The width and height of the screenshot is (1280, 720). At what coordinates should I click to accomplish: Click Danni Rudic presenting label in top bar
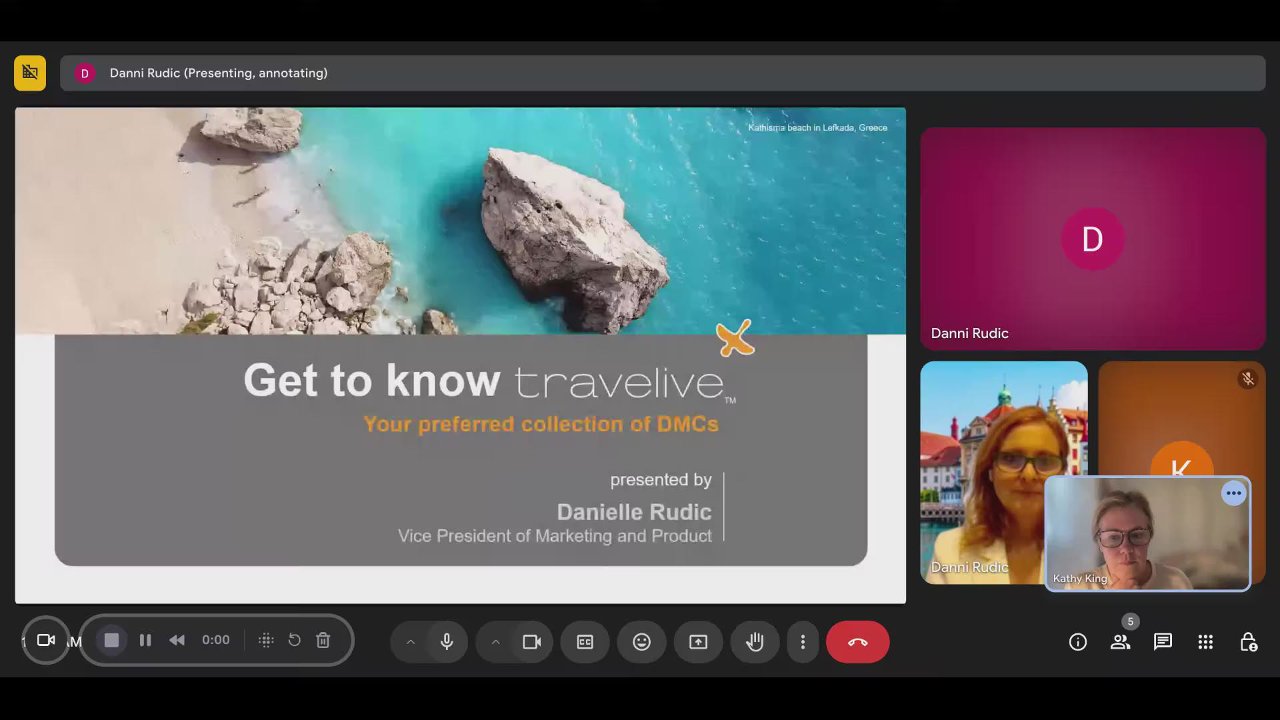pyautogui.click(x=218, y=73)
